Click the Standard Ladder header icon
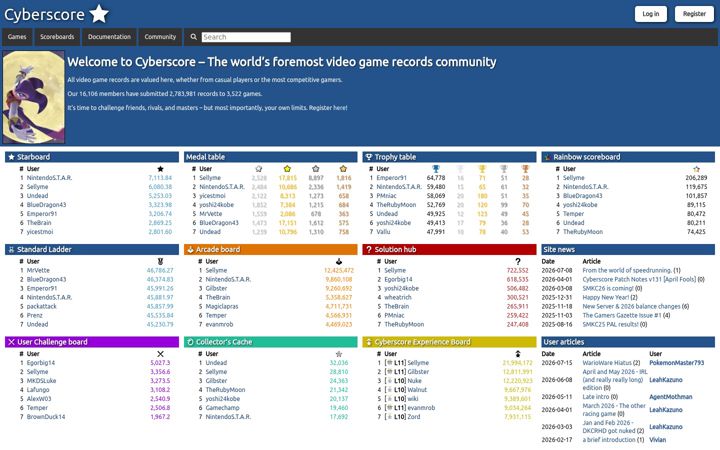 [x=11, y=249]
